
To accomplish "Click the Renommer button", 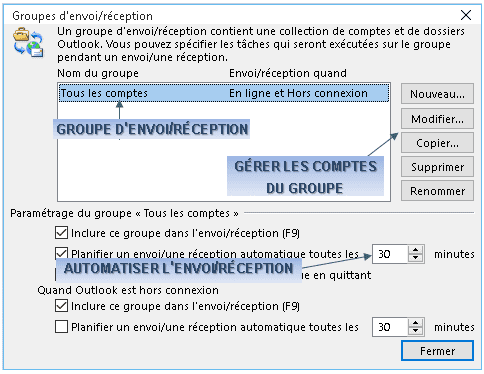I will [437, 191].
